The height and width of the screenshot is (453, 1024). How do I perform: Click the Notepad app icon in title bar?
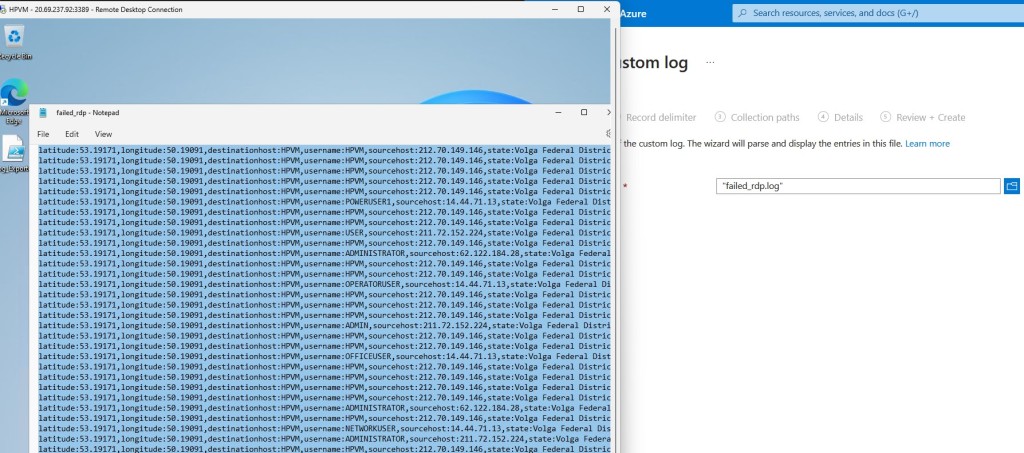pyautogui.click(x=43, y=113)
